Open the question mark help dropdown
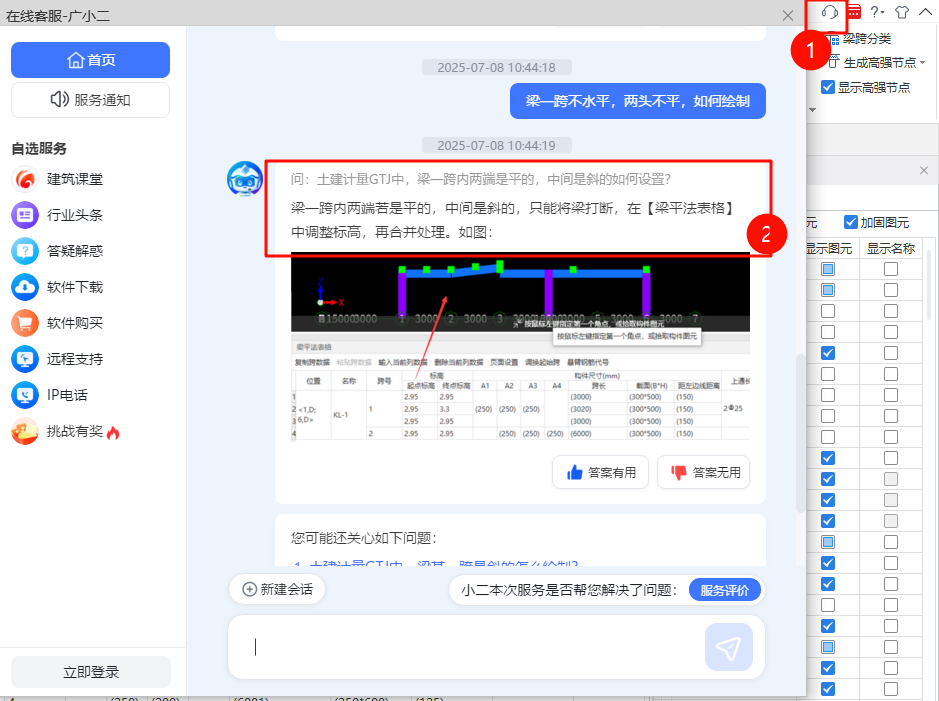Screen dimensions: 939x701 (877, 12)
